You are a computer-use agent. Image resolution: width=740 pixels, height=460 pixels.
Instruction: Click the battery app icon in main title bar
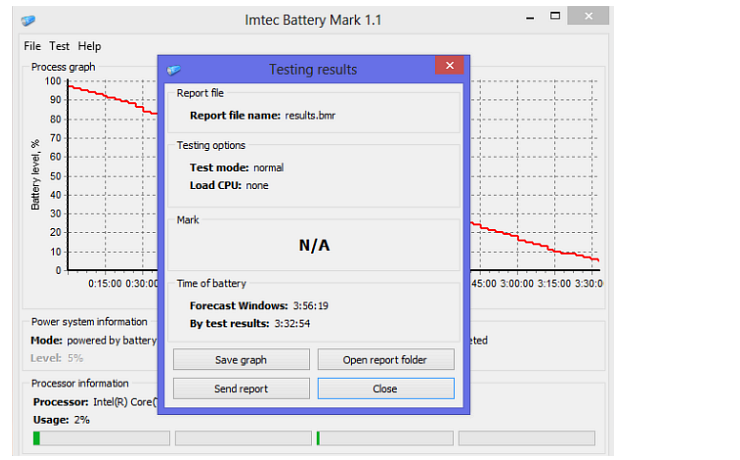(x=28, y=20)
